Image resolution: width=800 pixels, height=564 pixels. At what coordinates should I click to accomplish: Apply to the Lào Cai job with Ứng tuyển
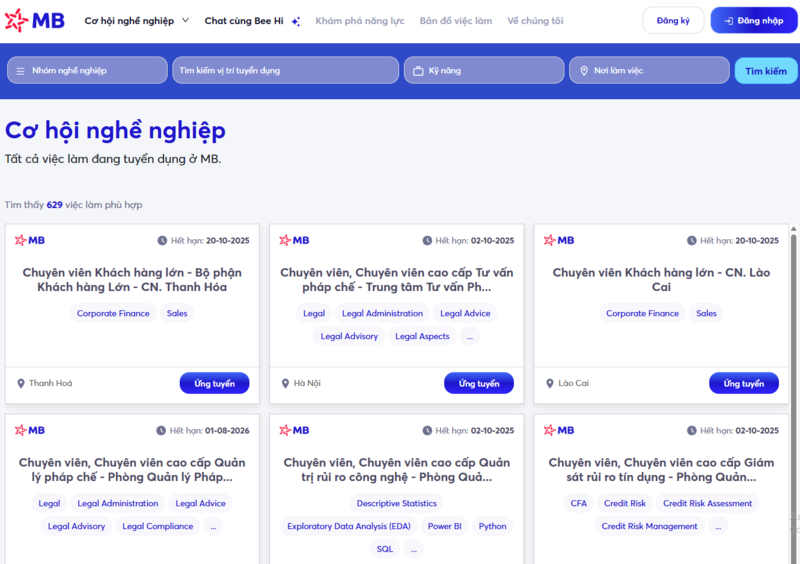[x=743, y=383]
